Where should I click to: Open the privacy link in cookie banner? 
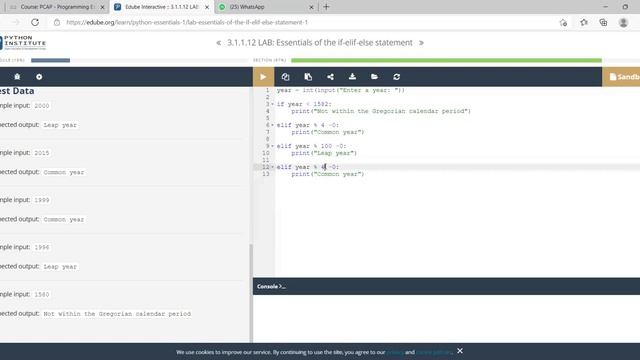[x=395, y=352]
